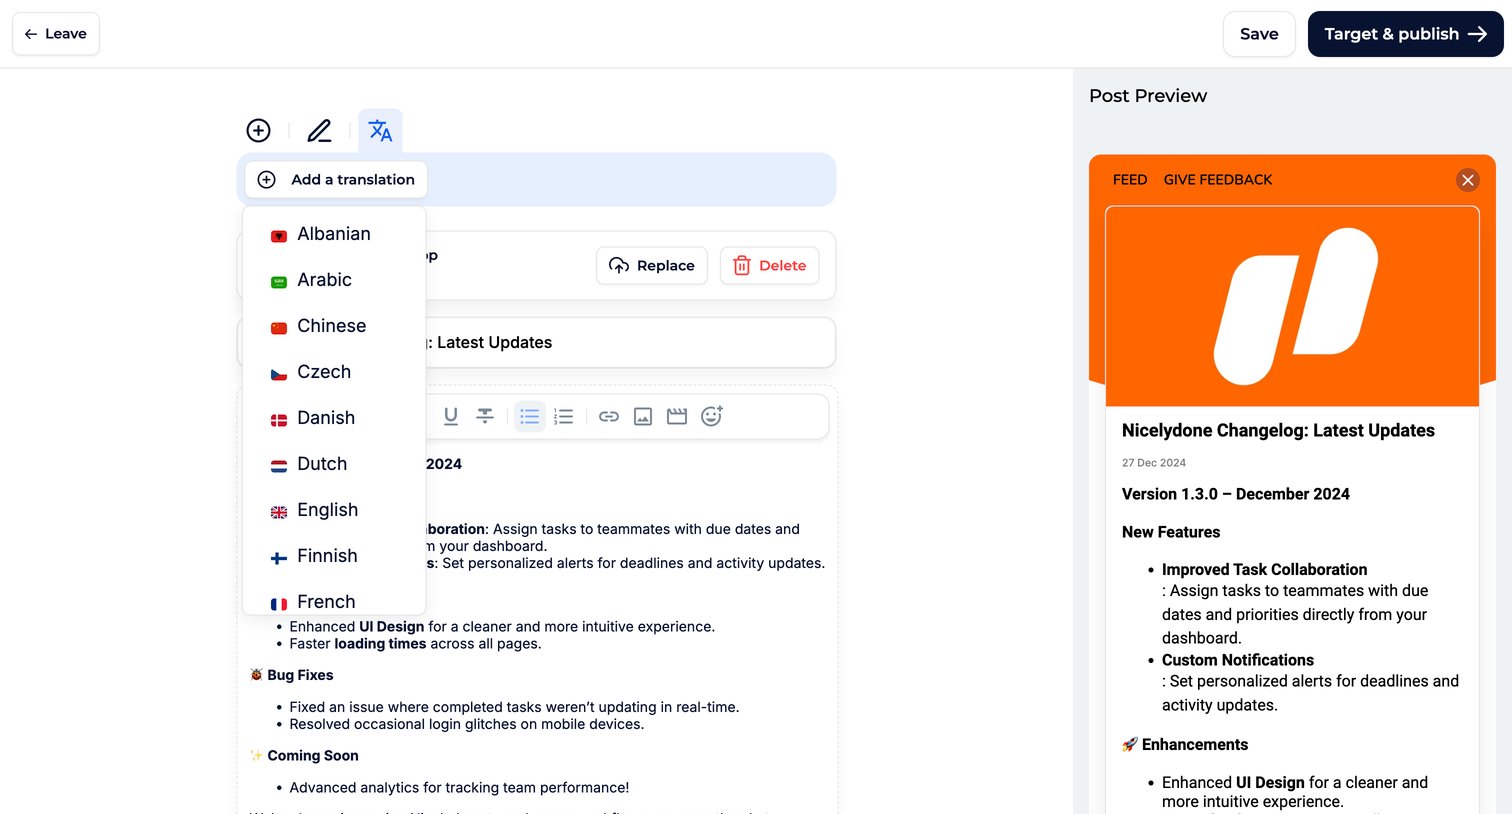The image size is (1512, 814).
Task: Click the Dutch flag icon
Action: [x=279, y=466]
